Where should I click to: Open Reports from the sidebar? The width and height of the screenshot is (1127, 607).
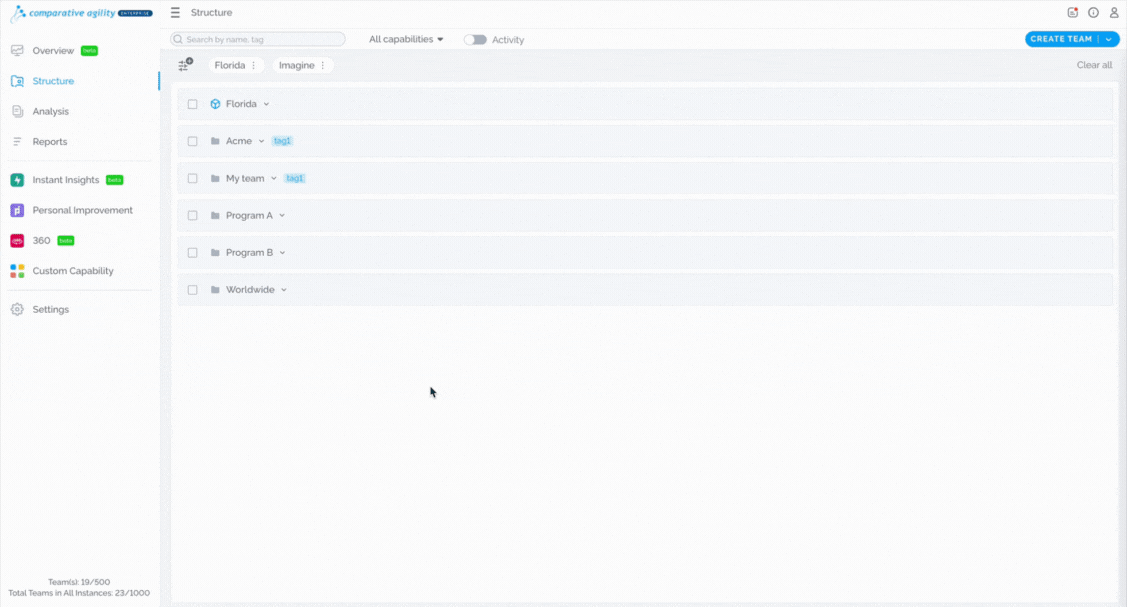coord(50,142)
